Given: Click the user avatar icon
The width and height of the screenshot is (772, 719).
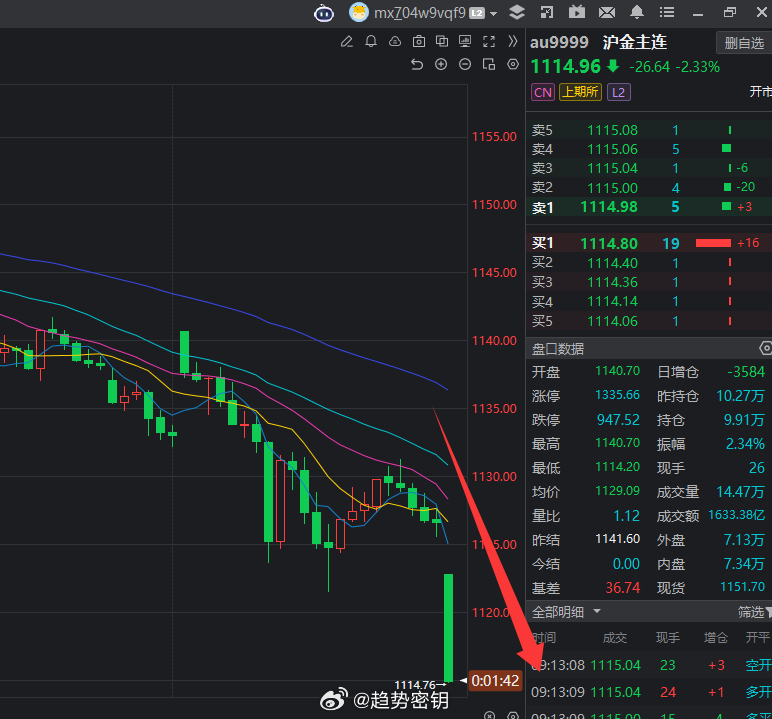Looking at the screenshot, I should (359, 12).
